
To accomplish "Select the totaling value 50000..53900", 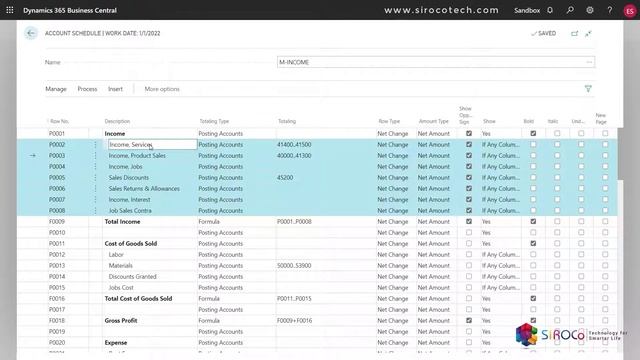I will pyautogui.click(x=294, y=266).
